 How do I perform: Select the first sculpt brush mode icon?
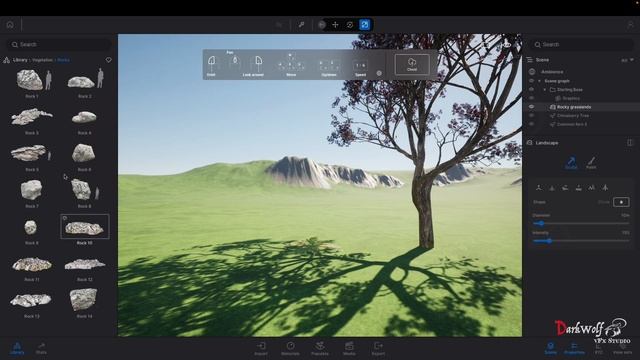point(539,188)
